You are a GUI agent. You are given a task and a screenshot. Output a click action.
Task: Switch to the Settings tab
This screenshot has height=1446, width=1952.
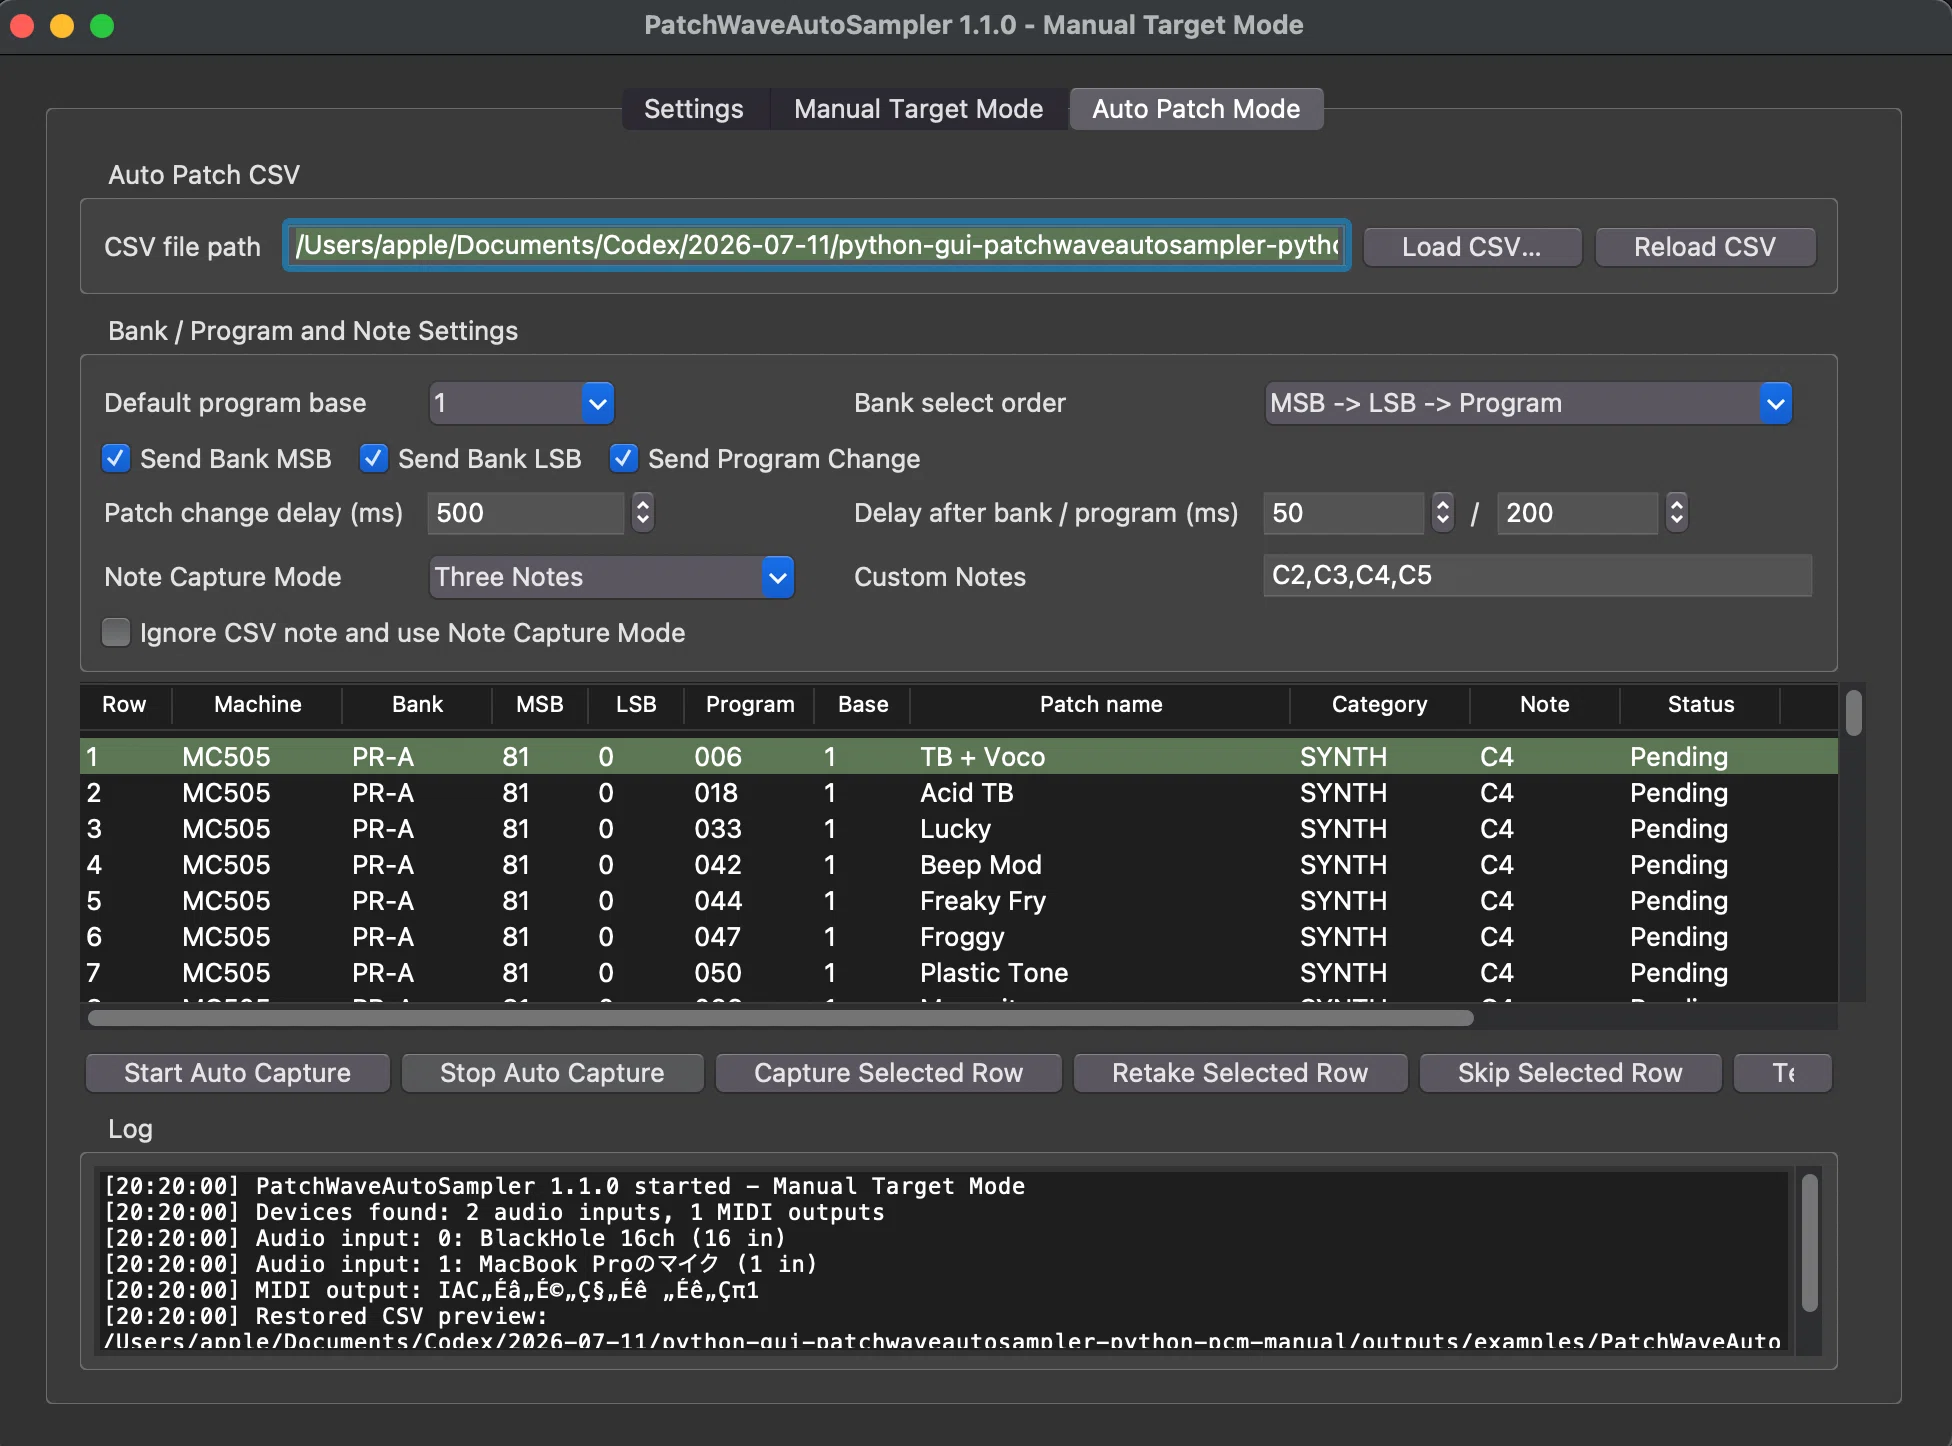coord(694,109)
